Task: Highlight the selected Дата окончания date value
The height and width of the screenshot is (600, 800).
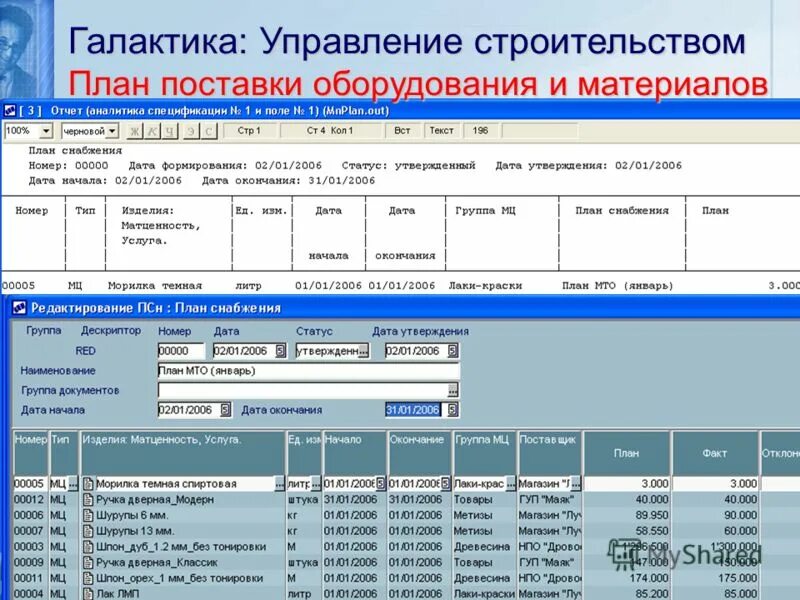Action: tap(412, 410)
